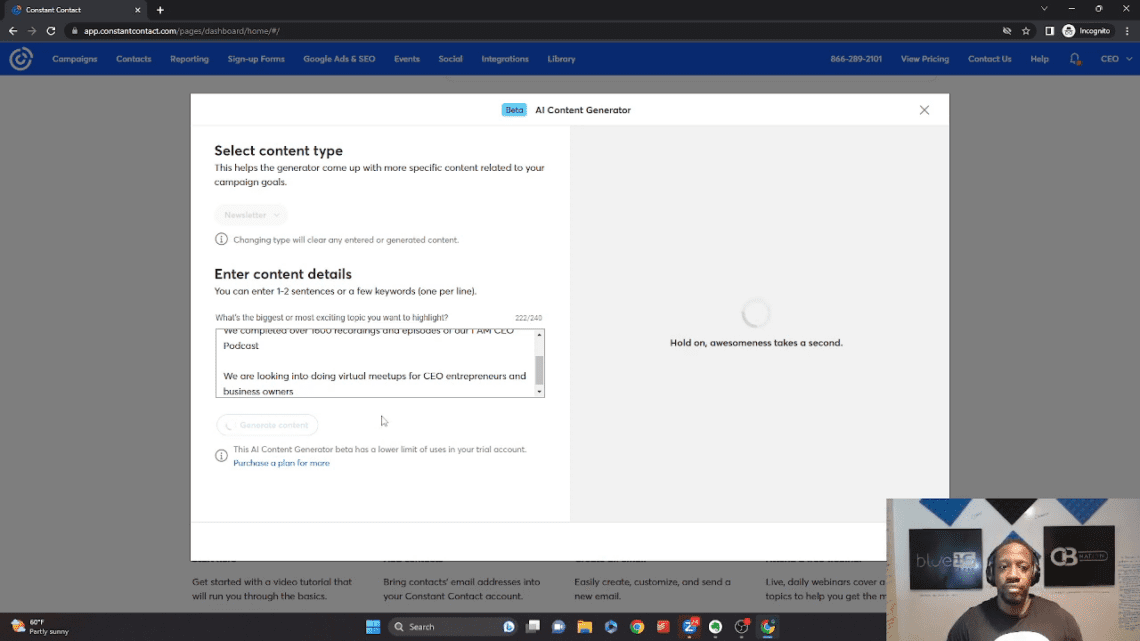
Task: Open the Sign-up Forms menu
Action: click(256, 59)
